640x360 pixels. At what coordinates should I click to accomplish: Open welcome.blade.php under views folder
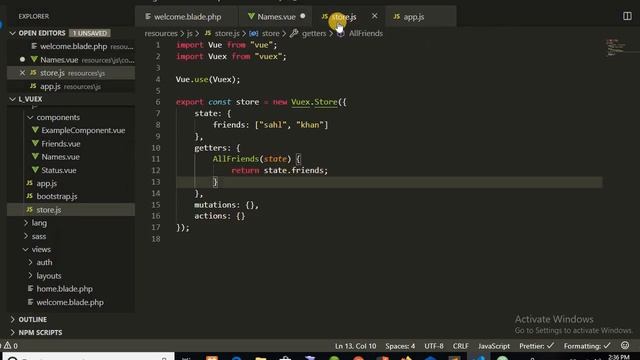point(70,302)
